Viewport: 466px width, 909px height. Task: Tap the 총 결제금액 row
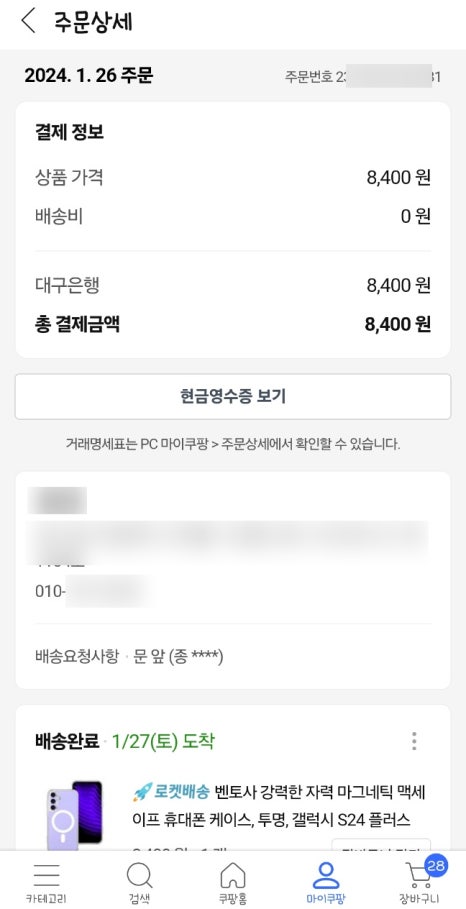pos(233,325)
